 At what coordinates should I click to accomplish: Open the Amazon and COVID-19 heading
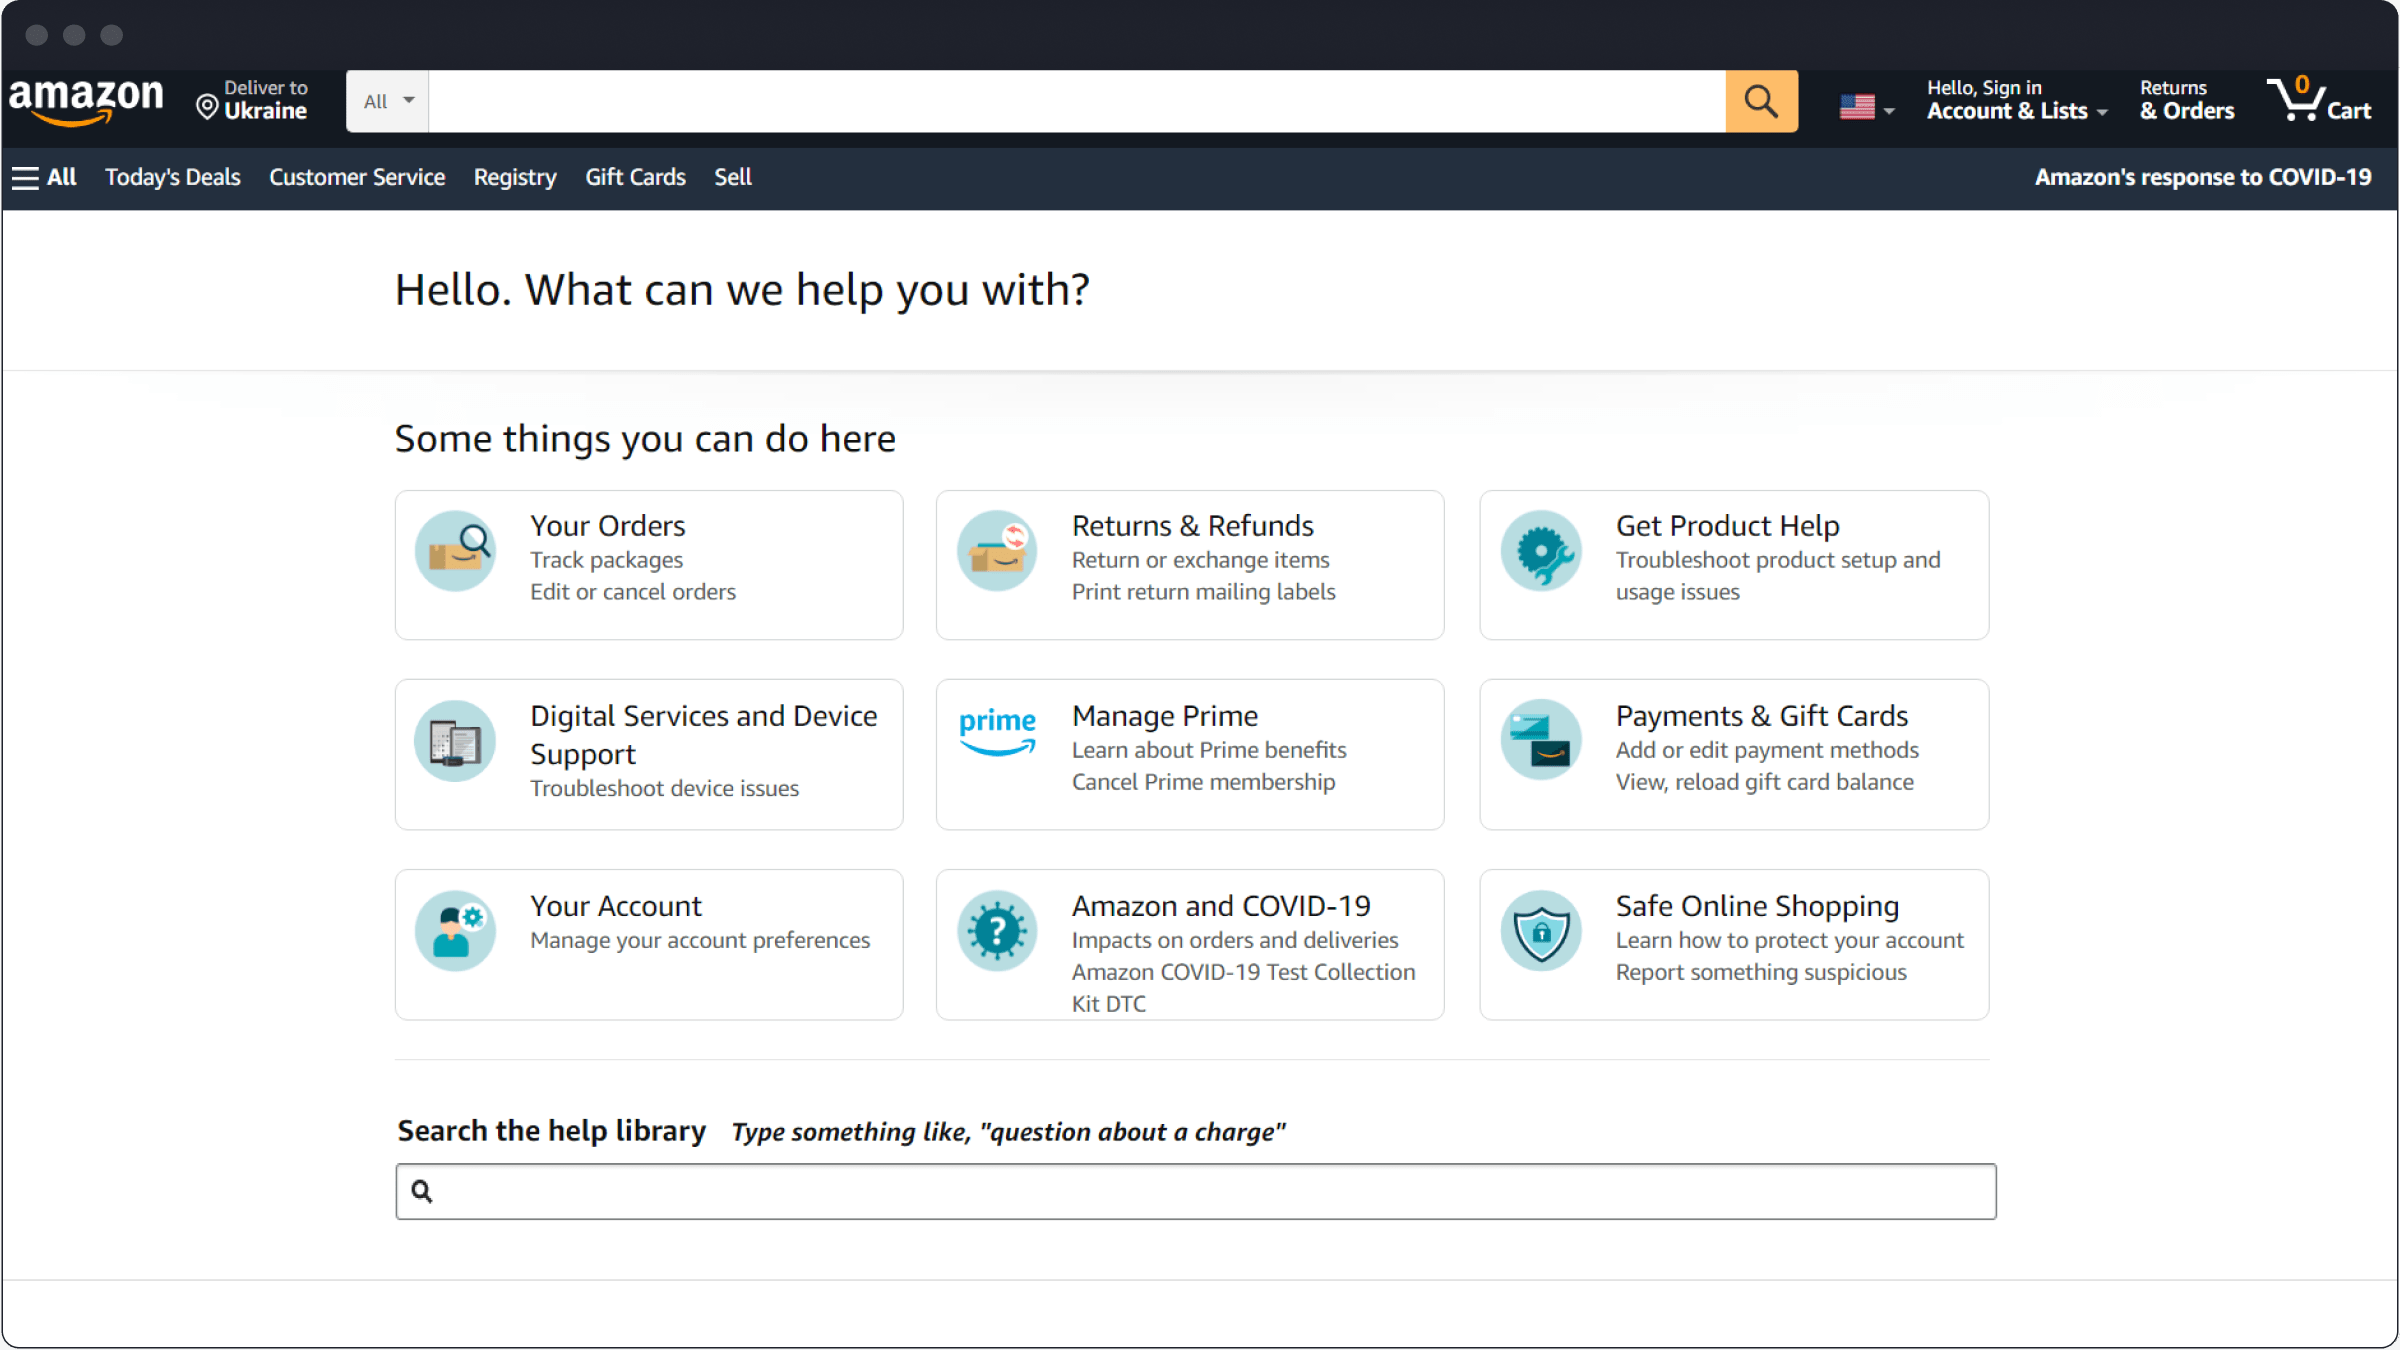[x=1221, y=906]
